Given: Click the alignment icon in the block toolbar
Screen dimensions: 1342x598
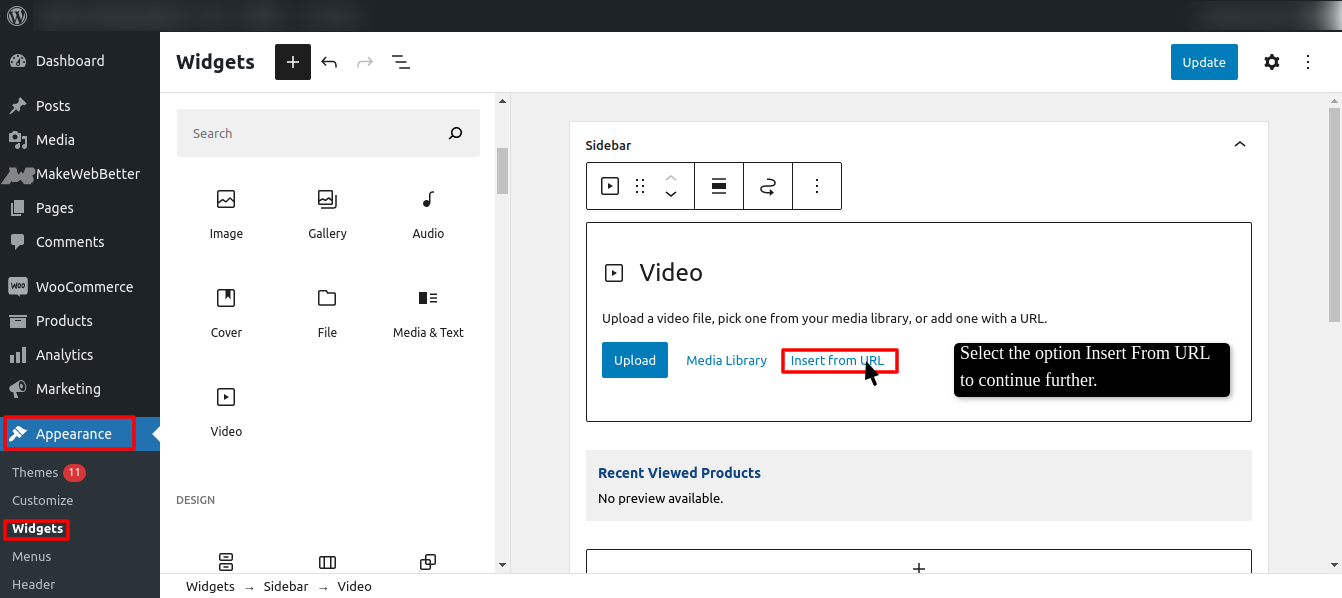Looking at the screenshot, I should point(719,186).
